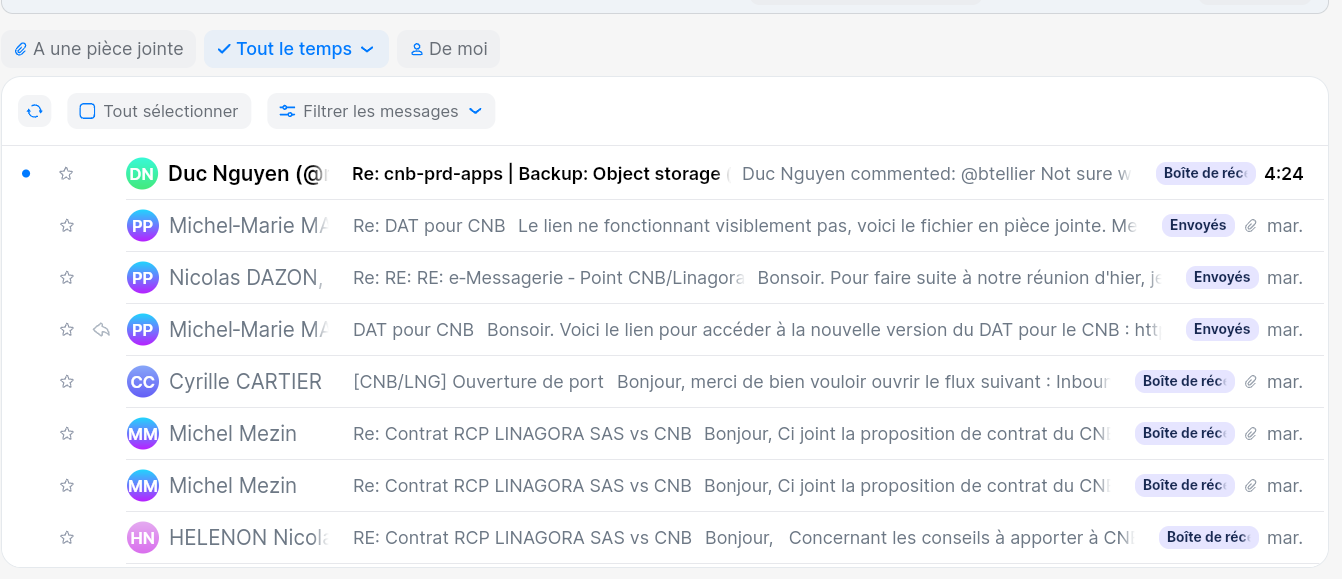Click Cyrille CARTIER's avatar
Image resolution: width=1342 pixels, height=579 pixels.
[x=141, y=381]
